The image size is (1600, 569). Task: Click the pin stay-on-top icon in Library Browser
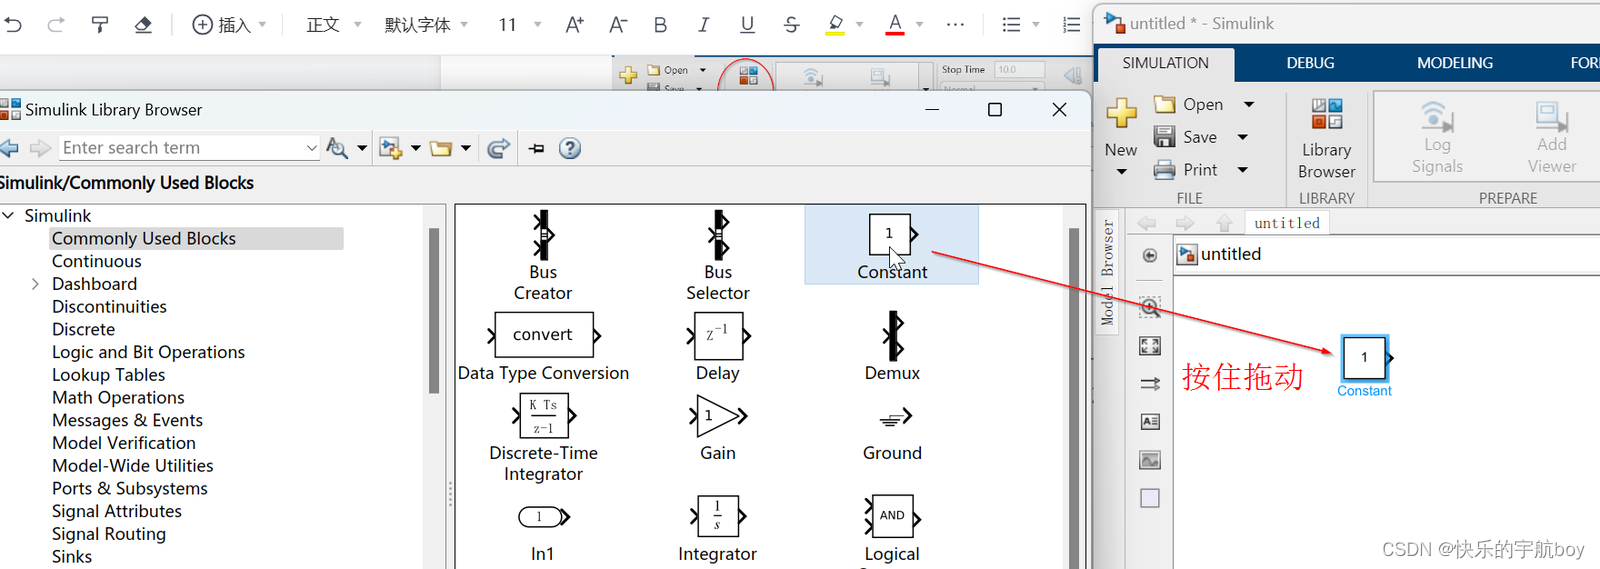click(537, 148)
